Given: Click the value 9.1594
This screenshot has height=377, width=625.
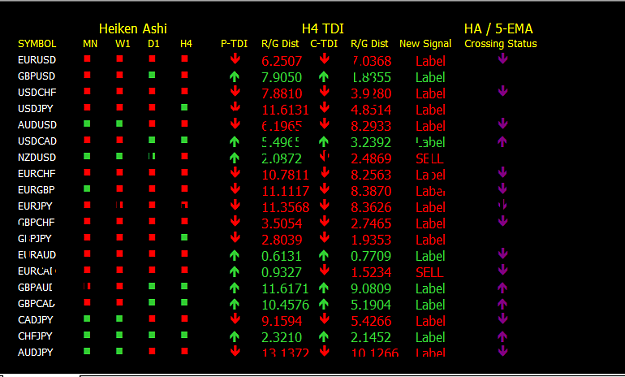Looking at the screenshot, I should (281, 321).
